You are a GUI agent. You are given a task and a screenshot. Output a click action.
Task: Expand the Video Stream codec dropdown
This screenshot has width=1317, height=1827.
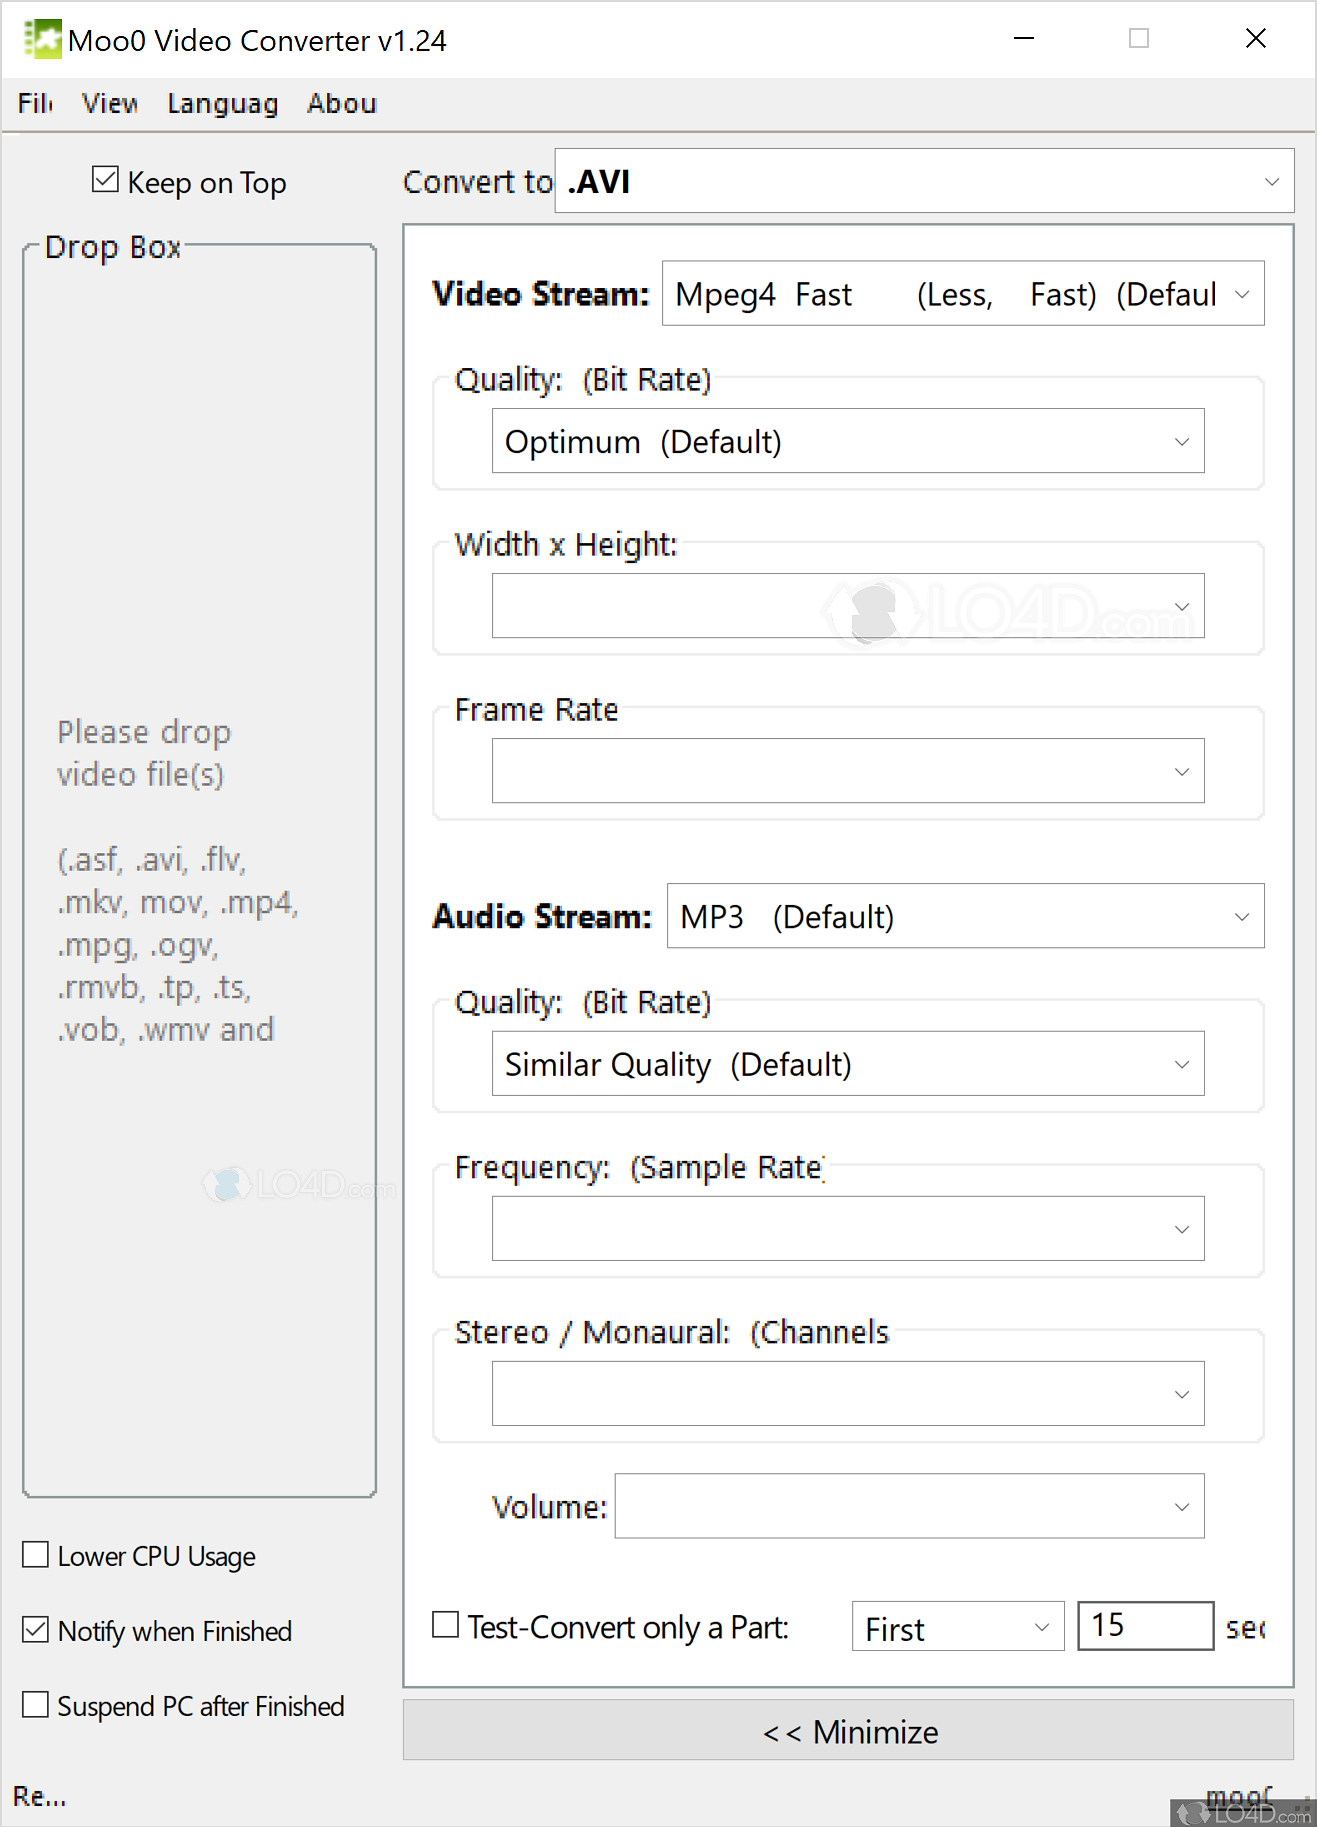coord(963,294)
